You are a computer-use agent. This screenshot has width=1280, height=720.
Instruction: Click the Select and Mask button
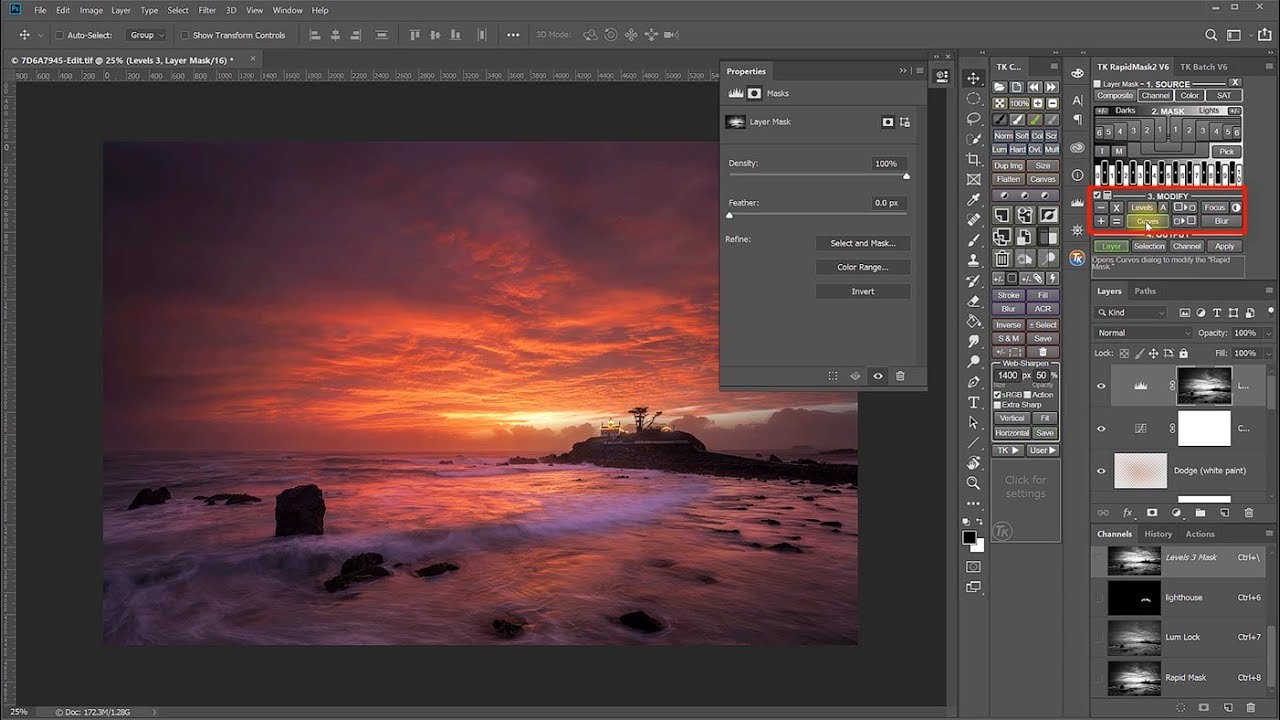tap(863, 243)
